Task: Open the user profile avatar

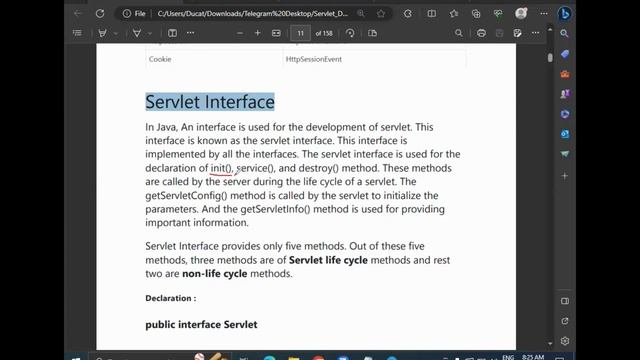Action: click(521, 13)
